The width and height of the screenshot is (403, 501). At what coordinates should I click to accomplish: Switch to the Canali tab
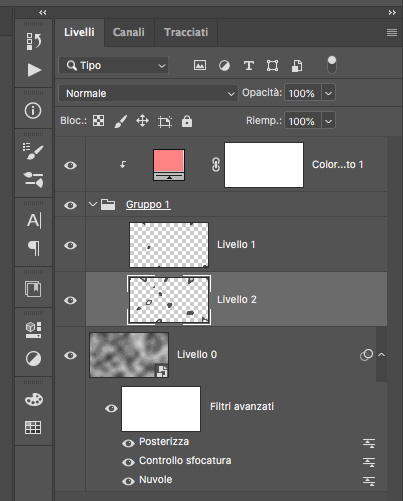pos(129,32)
